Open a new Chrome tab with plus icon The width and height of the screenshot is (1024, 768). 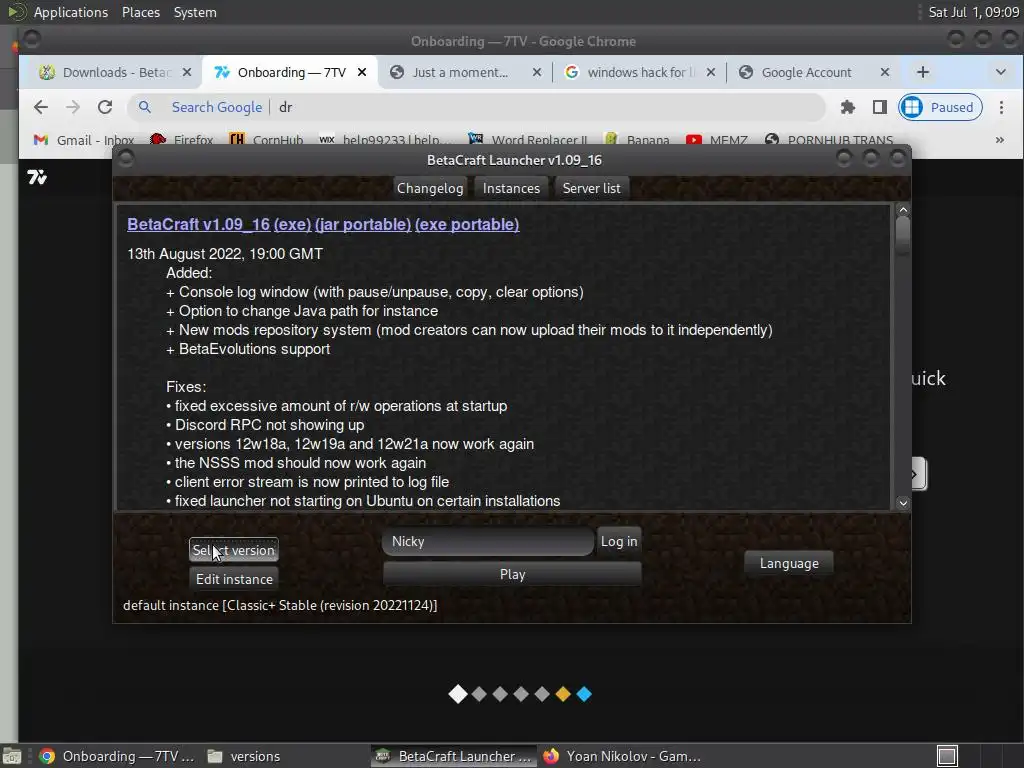[x=923, y=72]
